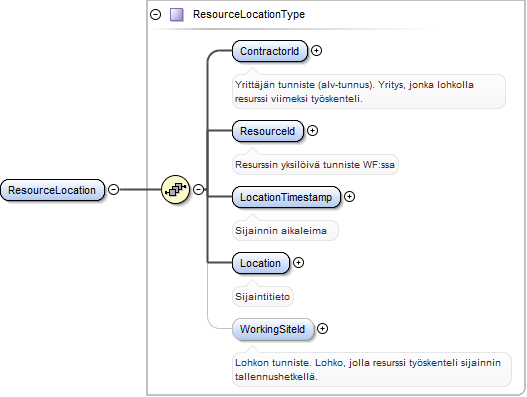
Task: Click the 'Resurssin yksilöivä tunniste WF:ssa' annotation
Action: click(315, 165)
